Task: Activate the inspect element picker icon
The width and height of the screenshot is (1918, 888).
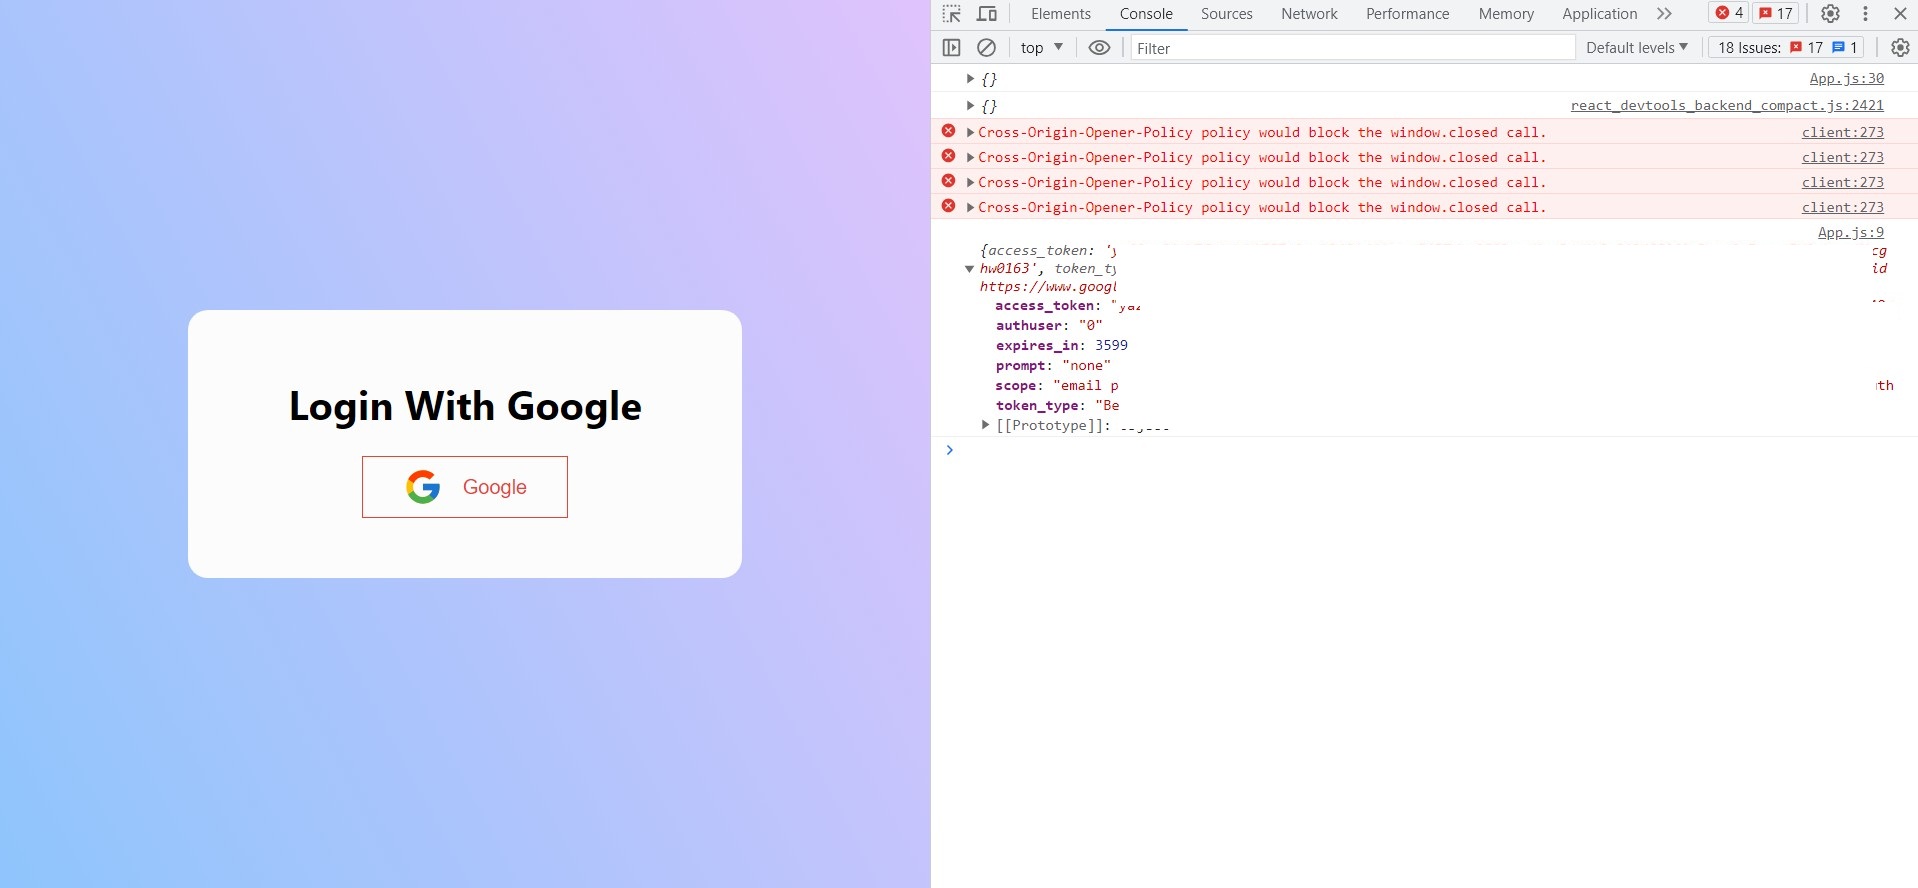Action: tap(951, 14)
